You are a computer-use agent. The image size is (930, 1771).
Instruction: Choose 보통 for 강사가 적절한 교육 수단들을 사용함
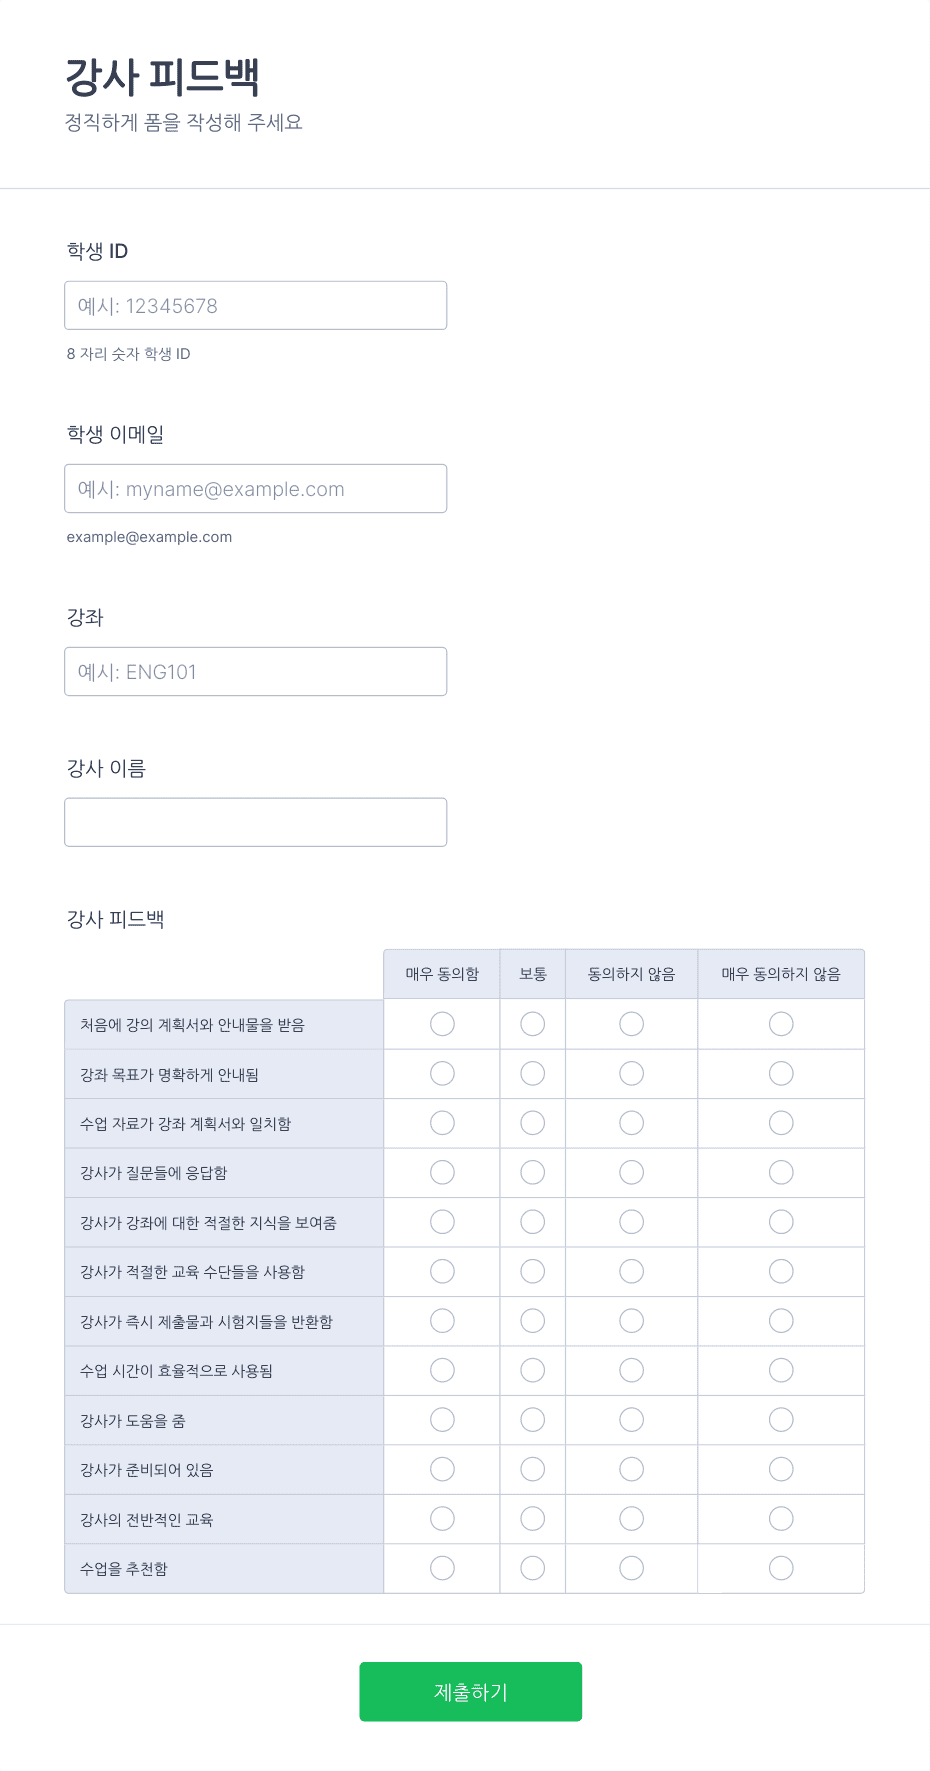coord(533,1271)
